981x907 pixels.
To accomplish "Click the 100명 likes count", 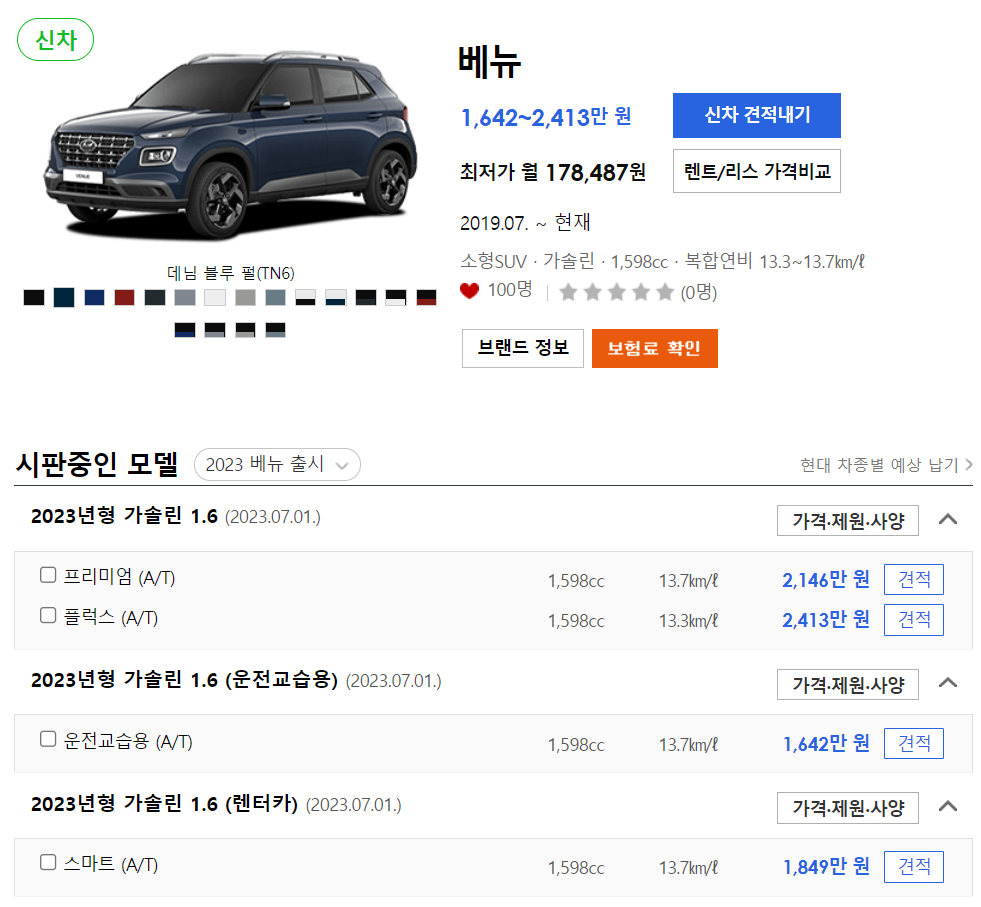I will pos(509,290).
